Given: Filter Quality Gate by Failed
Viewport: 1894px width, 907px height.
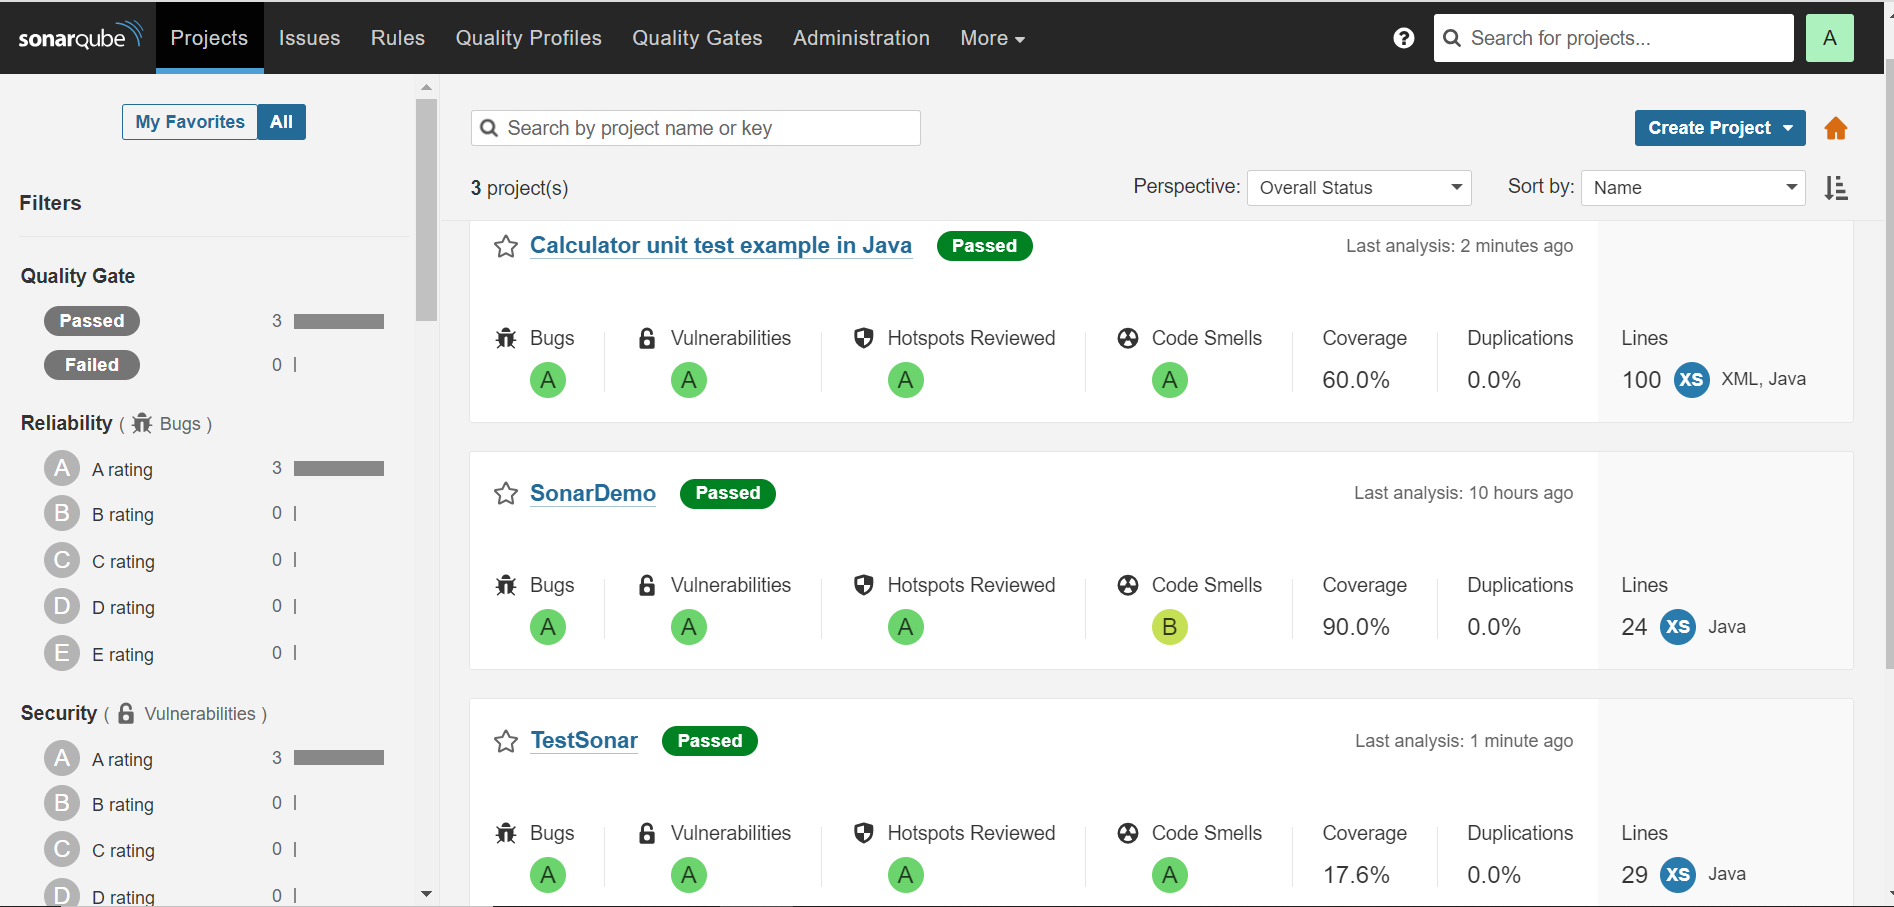Looking at the screenshot, I should click(x=92, y=365).
